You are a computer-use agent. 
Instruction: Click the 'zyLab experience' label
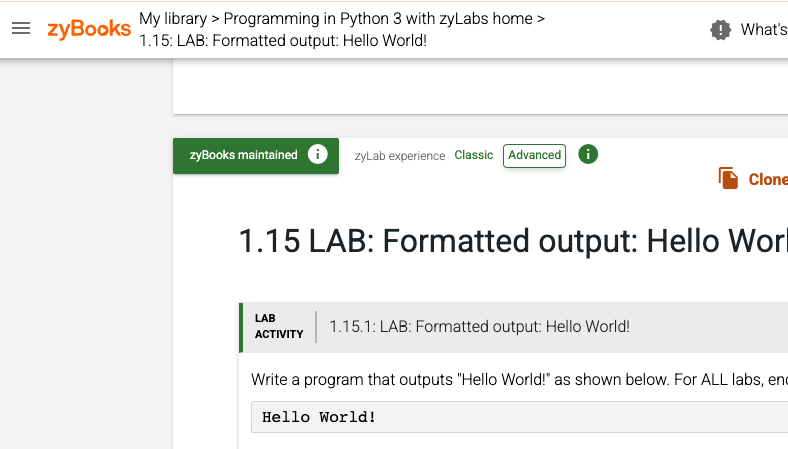(x=400, y=156)
